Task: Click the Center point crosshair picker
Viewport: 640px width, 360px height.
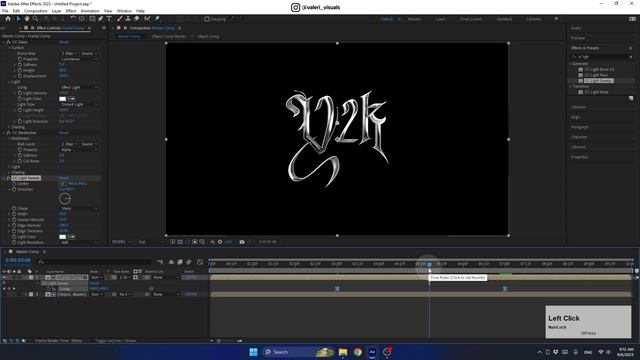Action: click(63, 184)
